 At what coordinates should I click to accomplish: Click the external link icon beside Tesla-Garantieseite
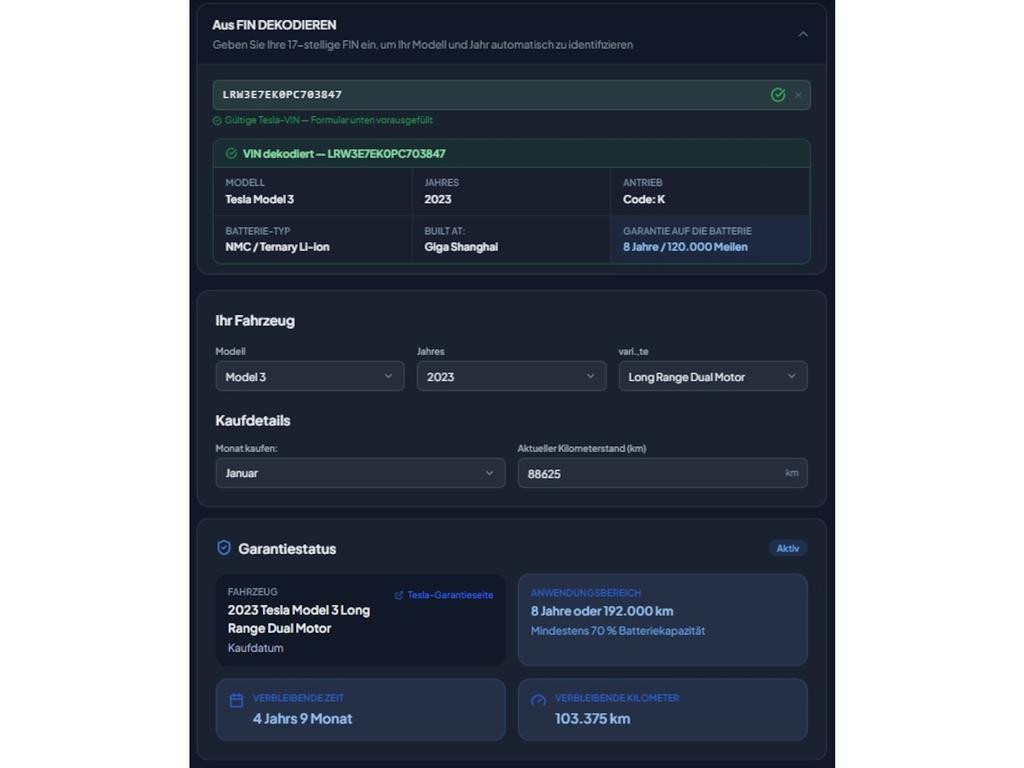click(398, 595)
